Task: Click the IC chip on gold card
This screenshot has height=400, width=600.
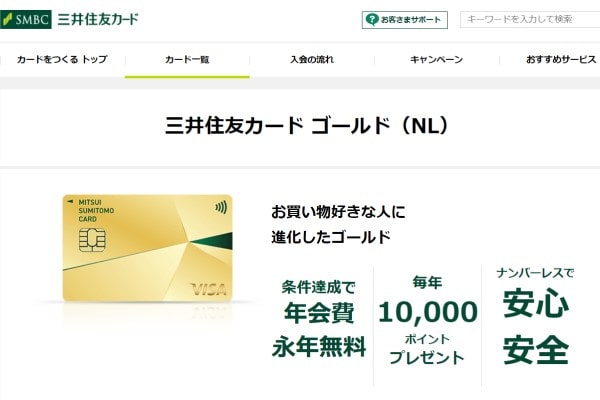Action: pyautogui.click(x=92, y=240)
